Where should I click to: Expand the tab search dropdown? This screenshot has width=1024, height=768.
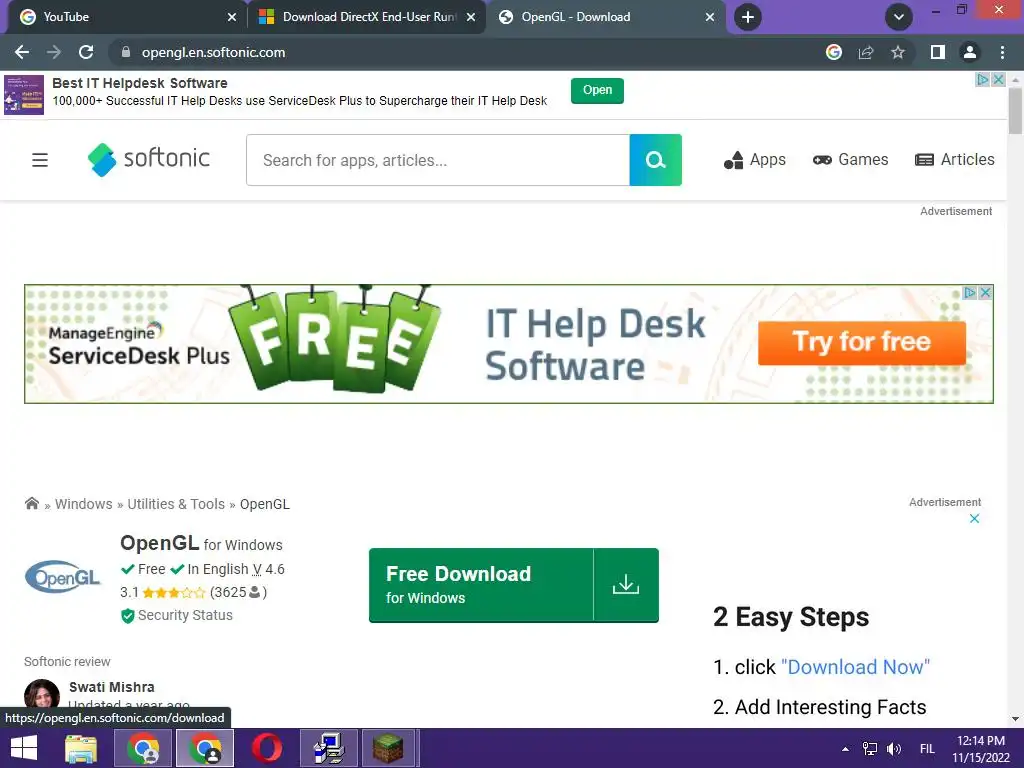[x=899, y=17]
